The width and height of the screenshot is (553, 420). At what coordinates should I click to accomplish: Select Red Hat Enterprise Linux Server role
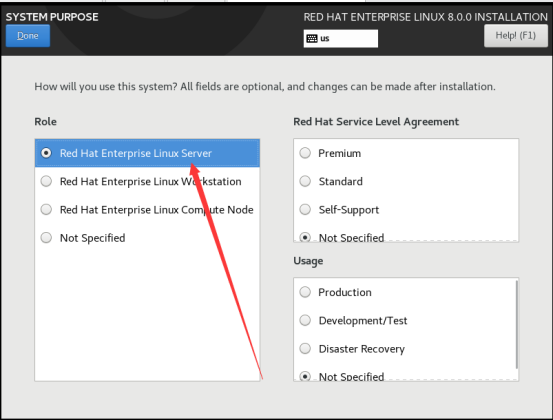[x=147, y=153]
